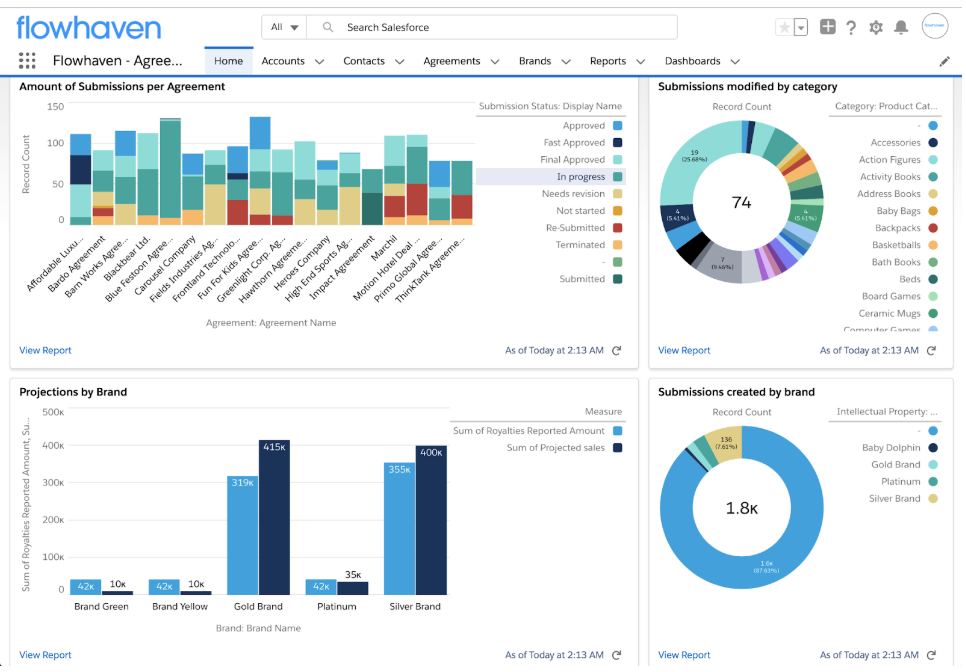Expand the Dashboards tab chevron
The width and height of the screenshot is (966, 672).
[735, 62]
